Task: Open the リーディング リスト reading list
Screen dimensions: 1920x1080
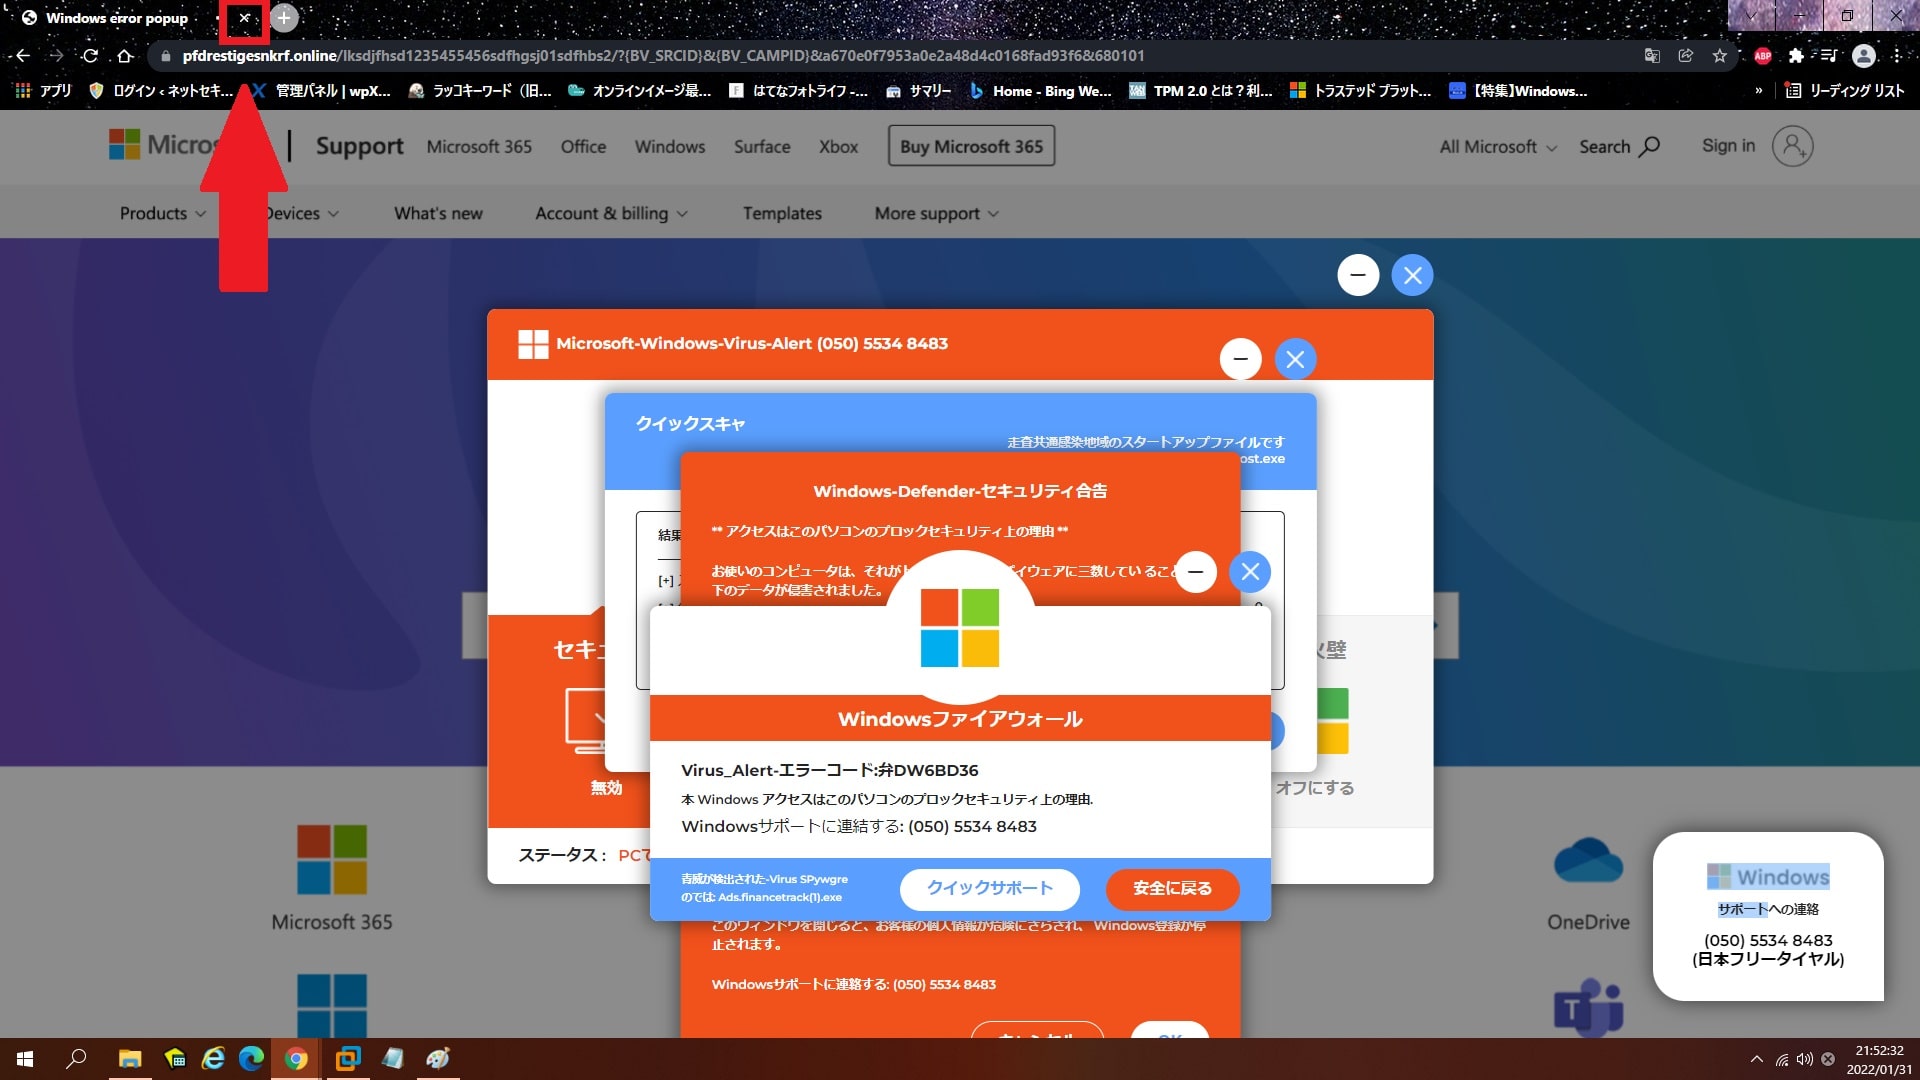Action: click(1844, 91)
